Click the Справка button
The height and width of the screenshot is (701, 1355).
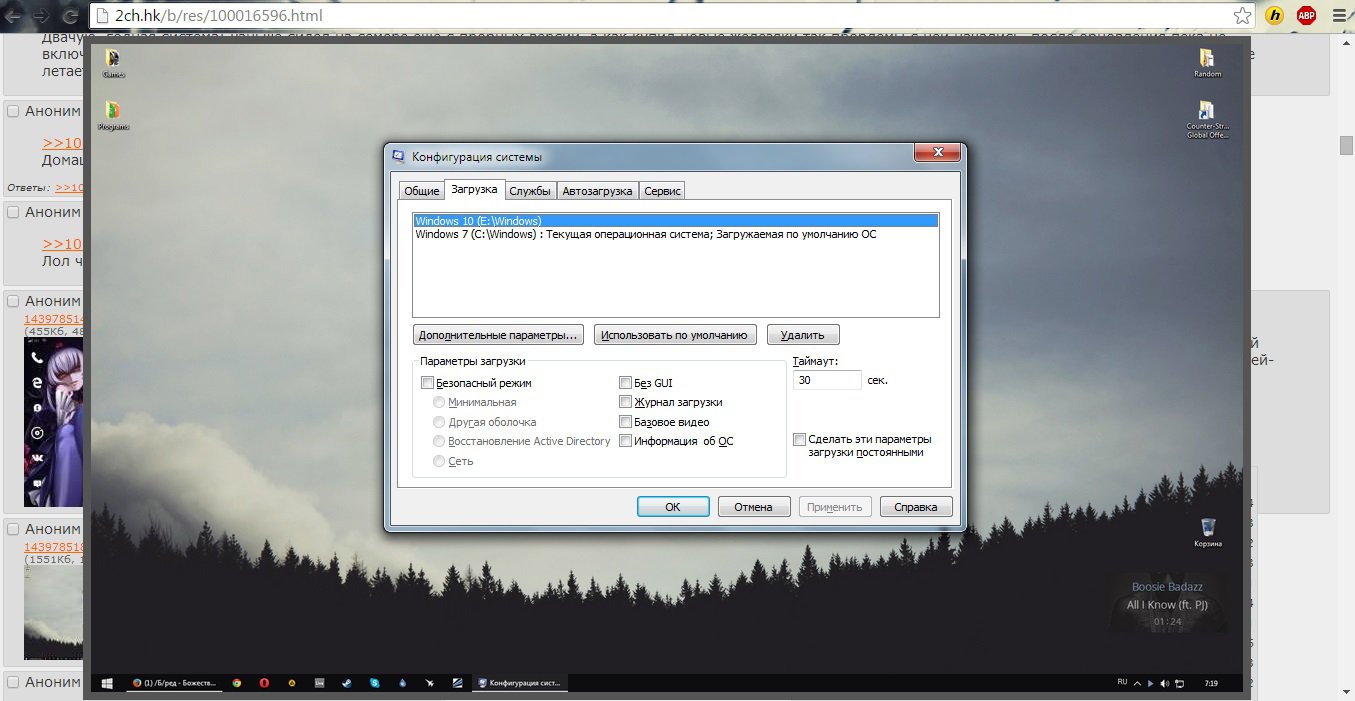click(x=916, y=507)
